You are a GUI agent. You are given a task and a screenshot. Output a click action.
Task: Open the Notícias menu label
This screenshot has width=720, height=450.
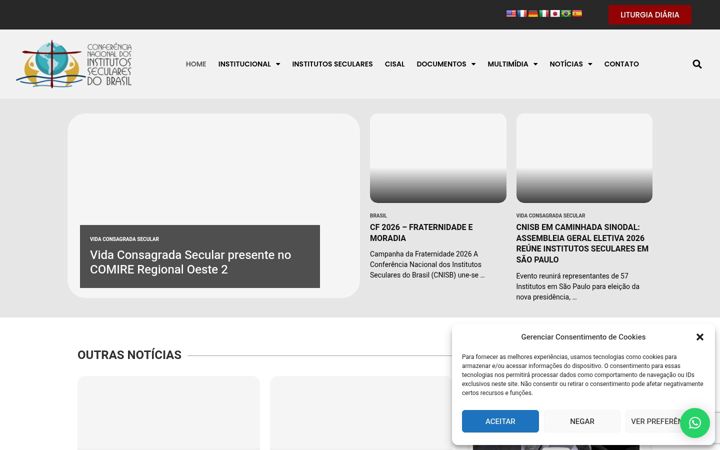[x=566, y=64]
